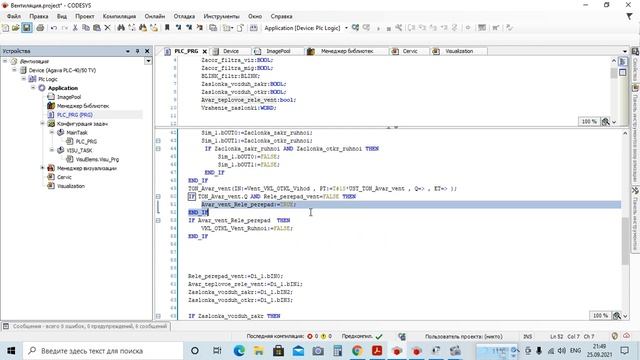Paste from clipboard toolbar icon
Screen dimensions: 640x360
(97, 28)
